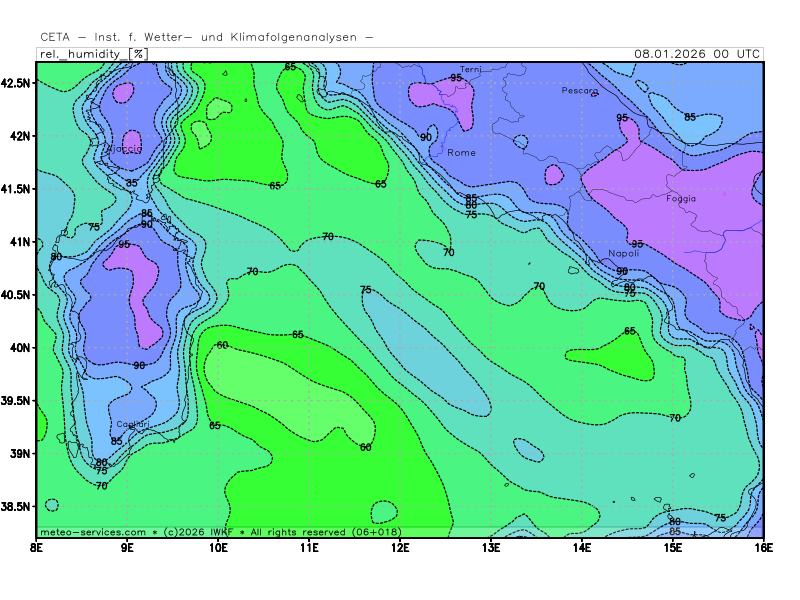Click the rel._humidity [%] variable label
This screenshot has width=800, height=600.
93,54
